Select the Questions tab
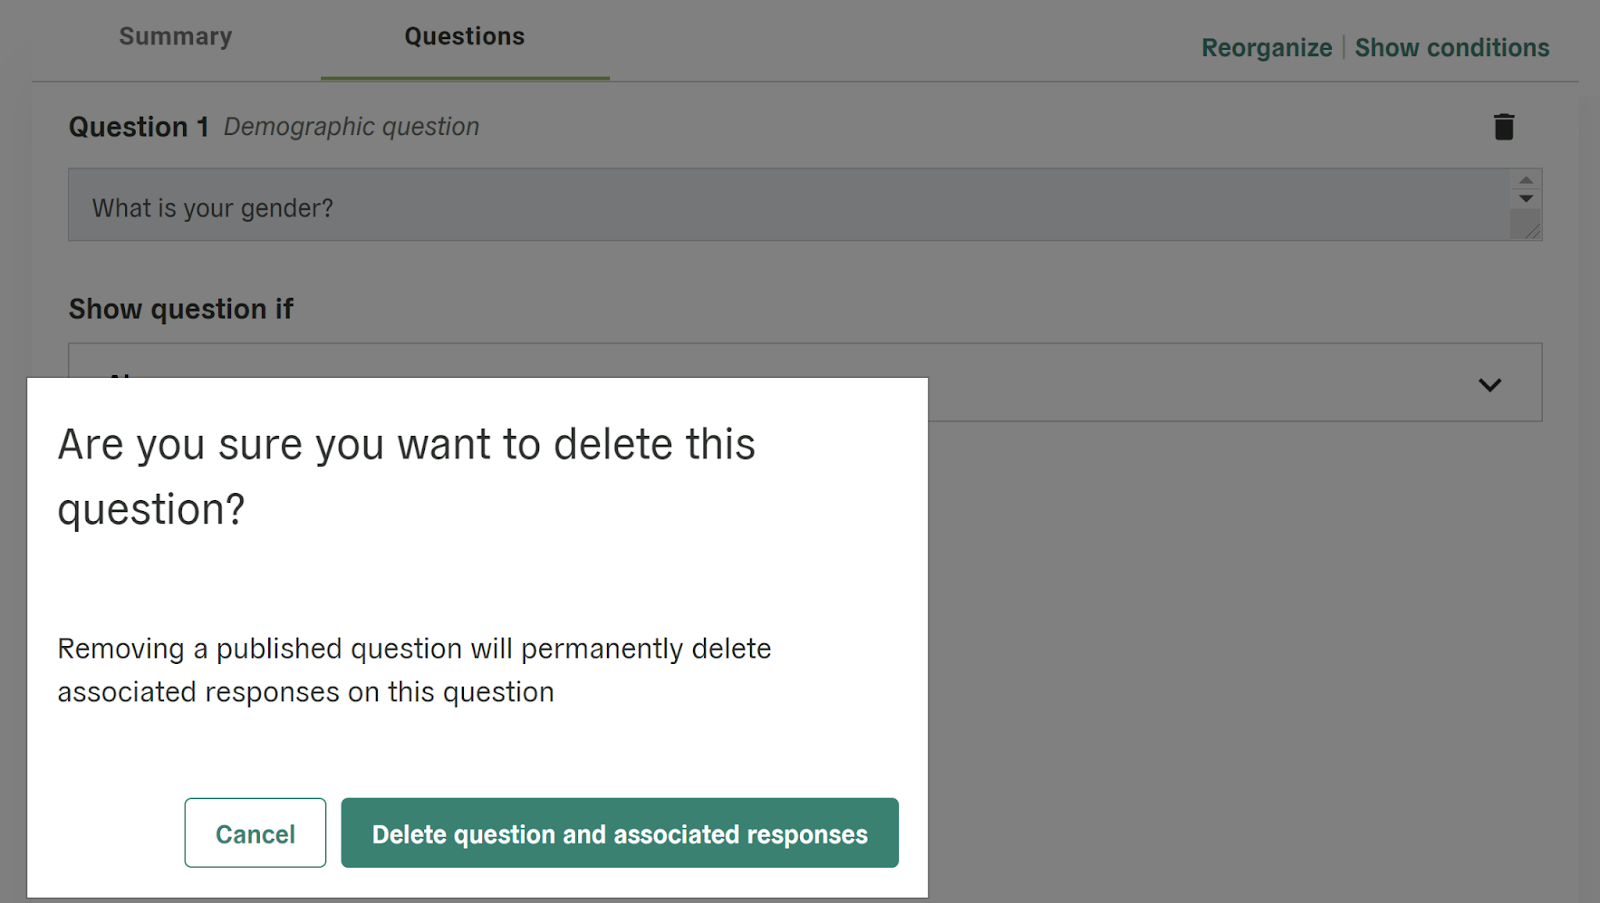This screenshot has width=1600, height=903. (x=464, y=37)
